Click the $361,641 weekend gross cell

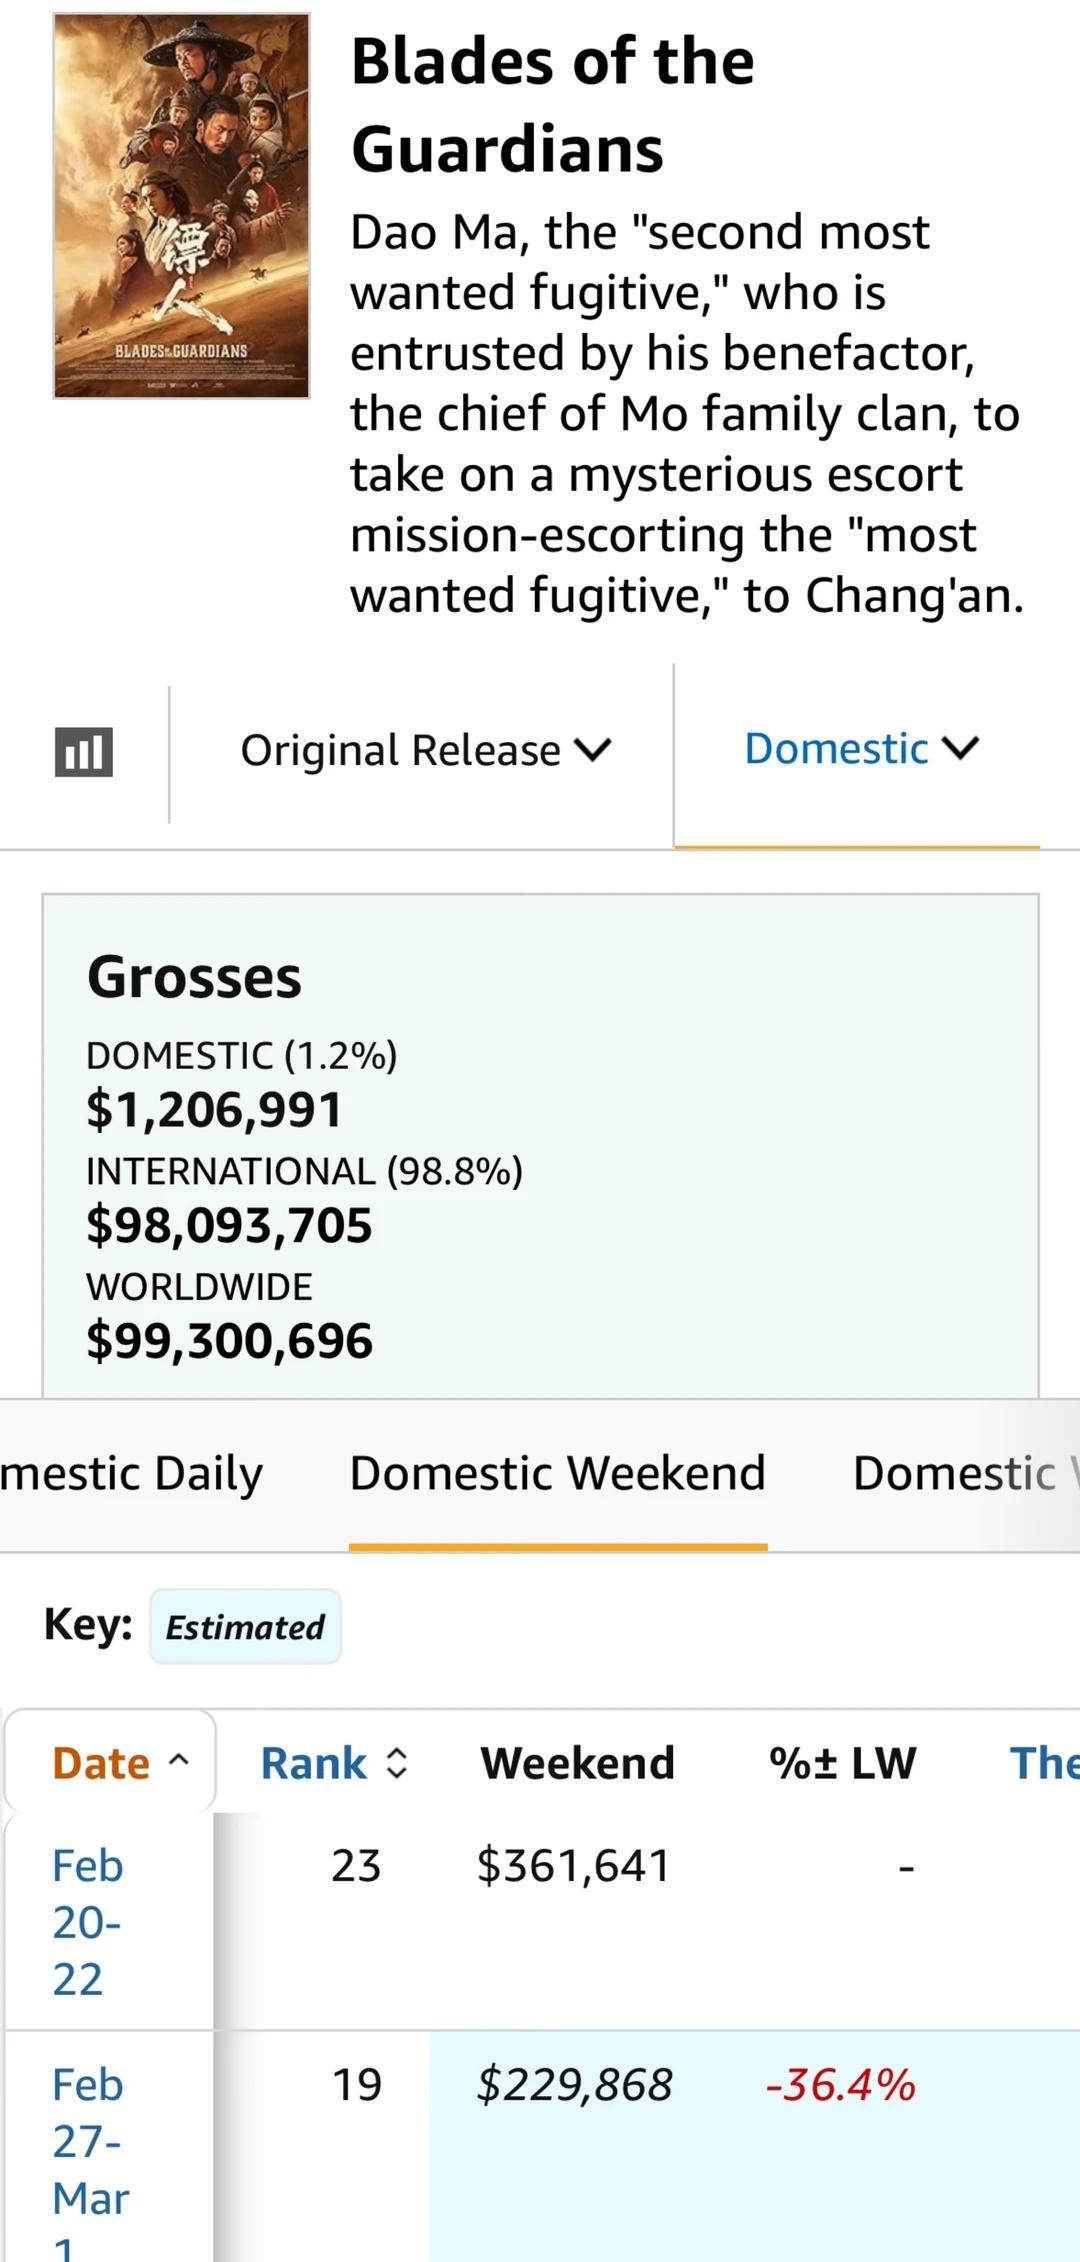point(573,1866)
